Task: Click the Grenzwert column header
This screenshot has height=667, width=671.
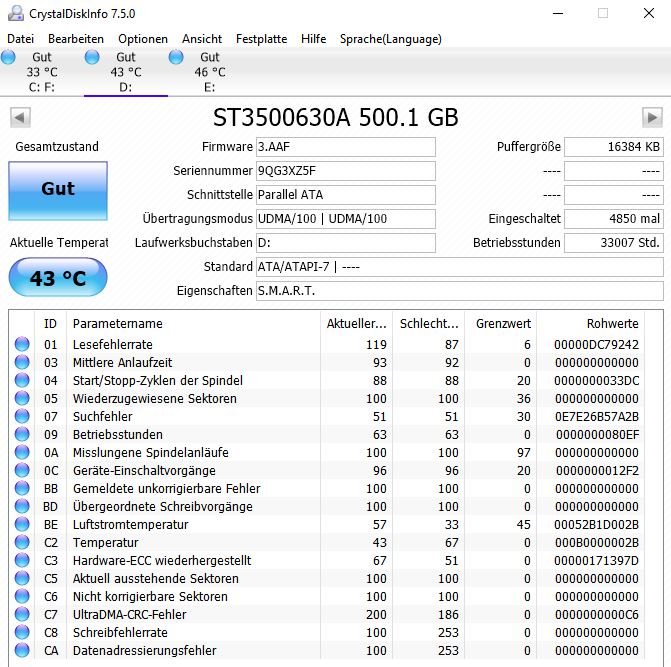Action: tap(503, 323)
